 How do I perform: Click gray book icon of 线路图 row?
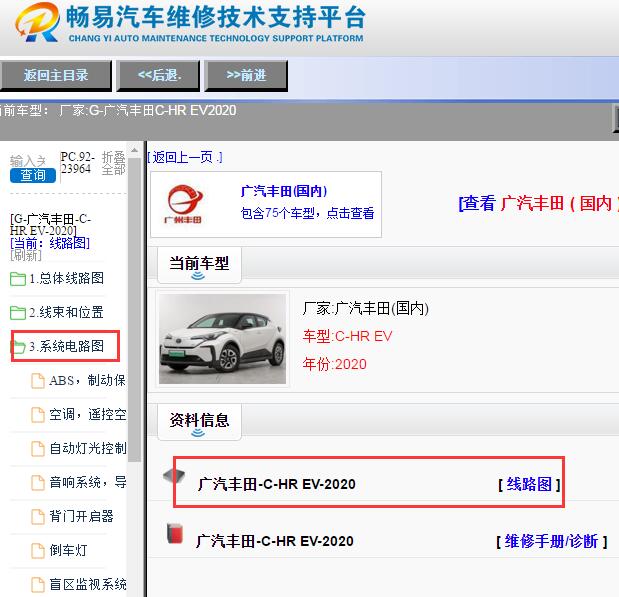174,476
